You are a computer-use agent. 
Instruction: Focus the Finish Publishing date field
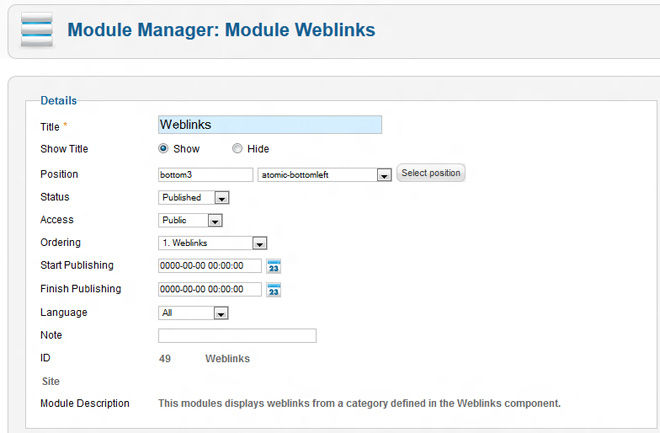(209, 290)
